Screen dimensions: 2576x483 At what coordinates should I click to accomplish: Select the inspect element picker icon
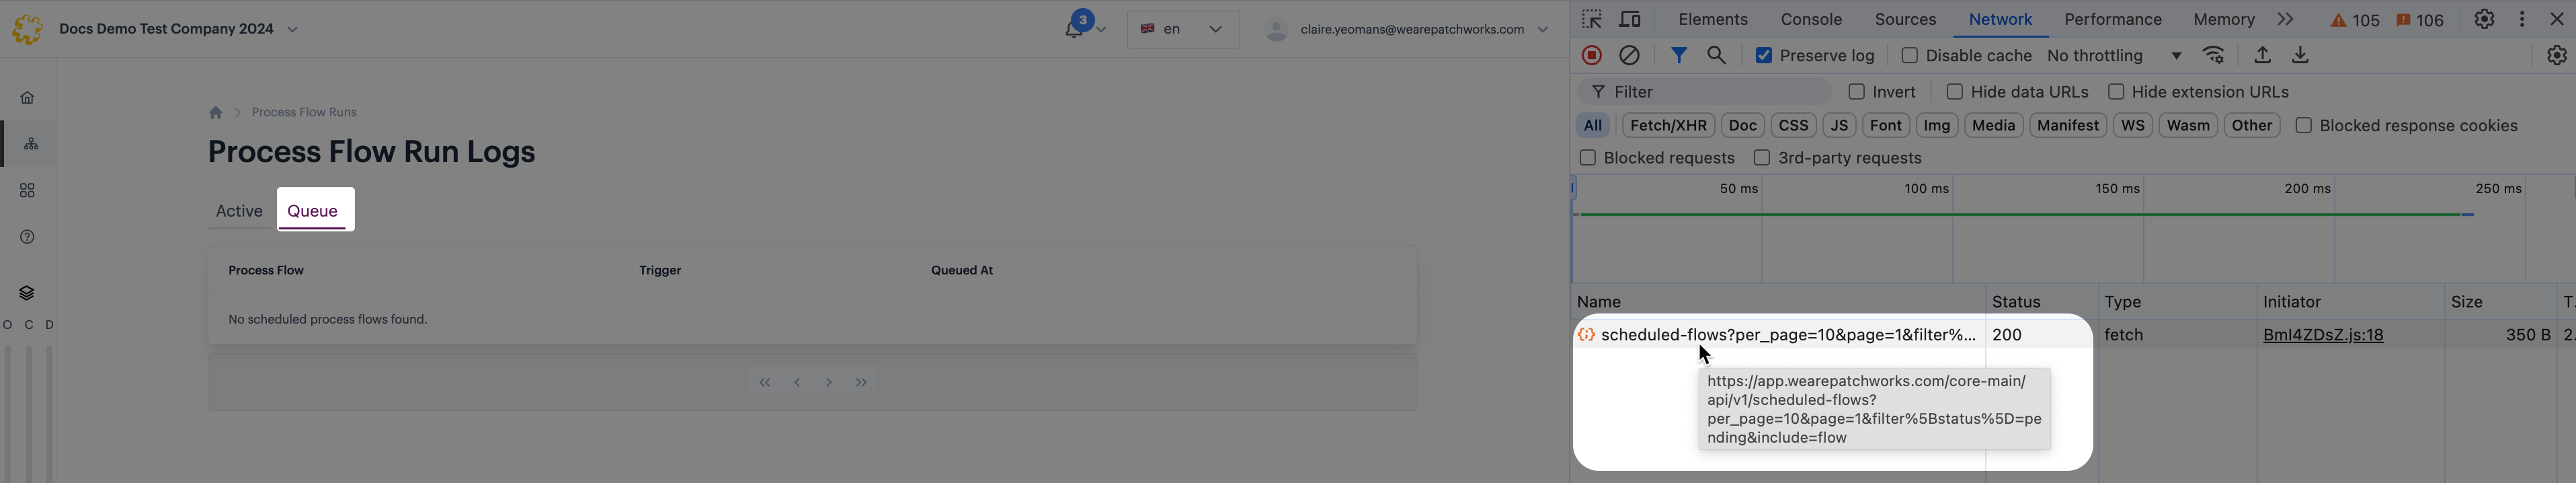(1592, 19)
